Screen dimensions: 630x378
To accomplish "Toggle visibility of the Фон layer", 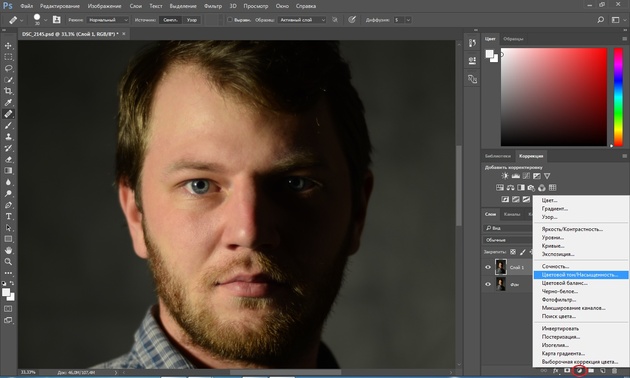I will tap(488, 284).
